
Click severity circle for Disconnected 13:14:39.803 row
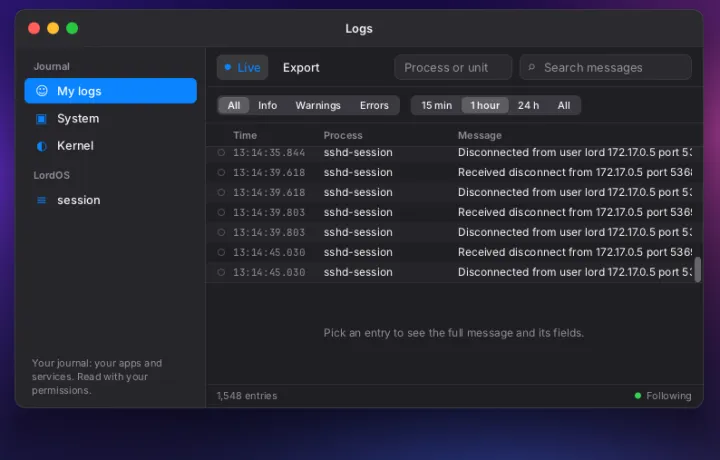click(x=221, y=232)
